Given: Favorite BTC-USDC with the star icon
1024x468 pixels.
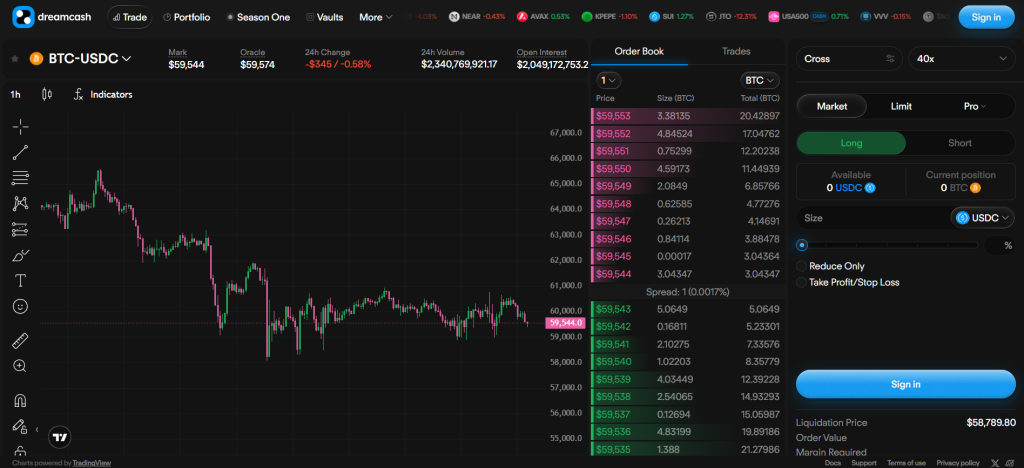Looking at the screenshot, I should [x=15, y=59].
